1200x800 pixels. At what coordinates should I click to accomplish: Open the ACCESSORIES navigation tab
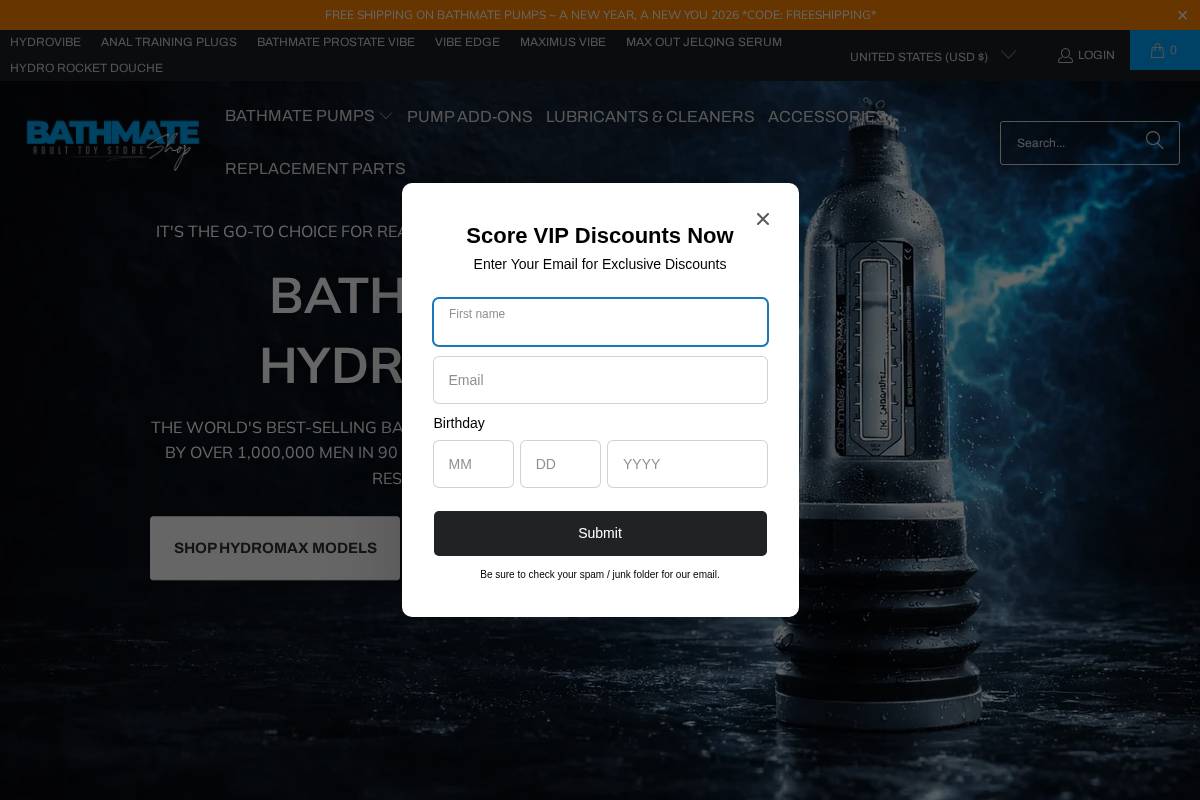pos(825,116)
